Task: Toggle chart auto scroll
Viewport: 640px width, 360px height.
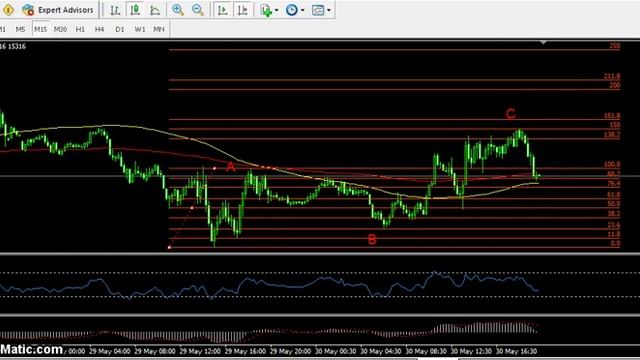Action: 222,10
